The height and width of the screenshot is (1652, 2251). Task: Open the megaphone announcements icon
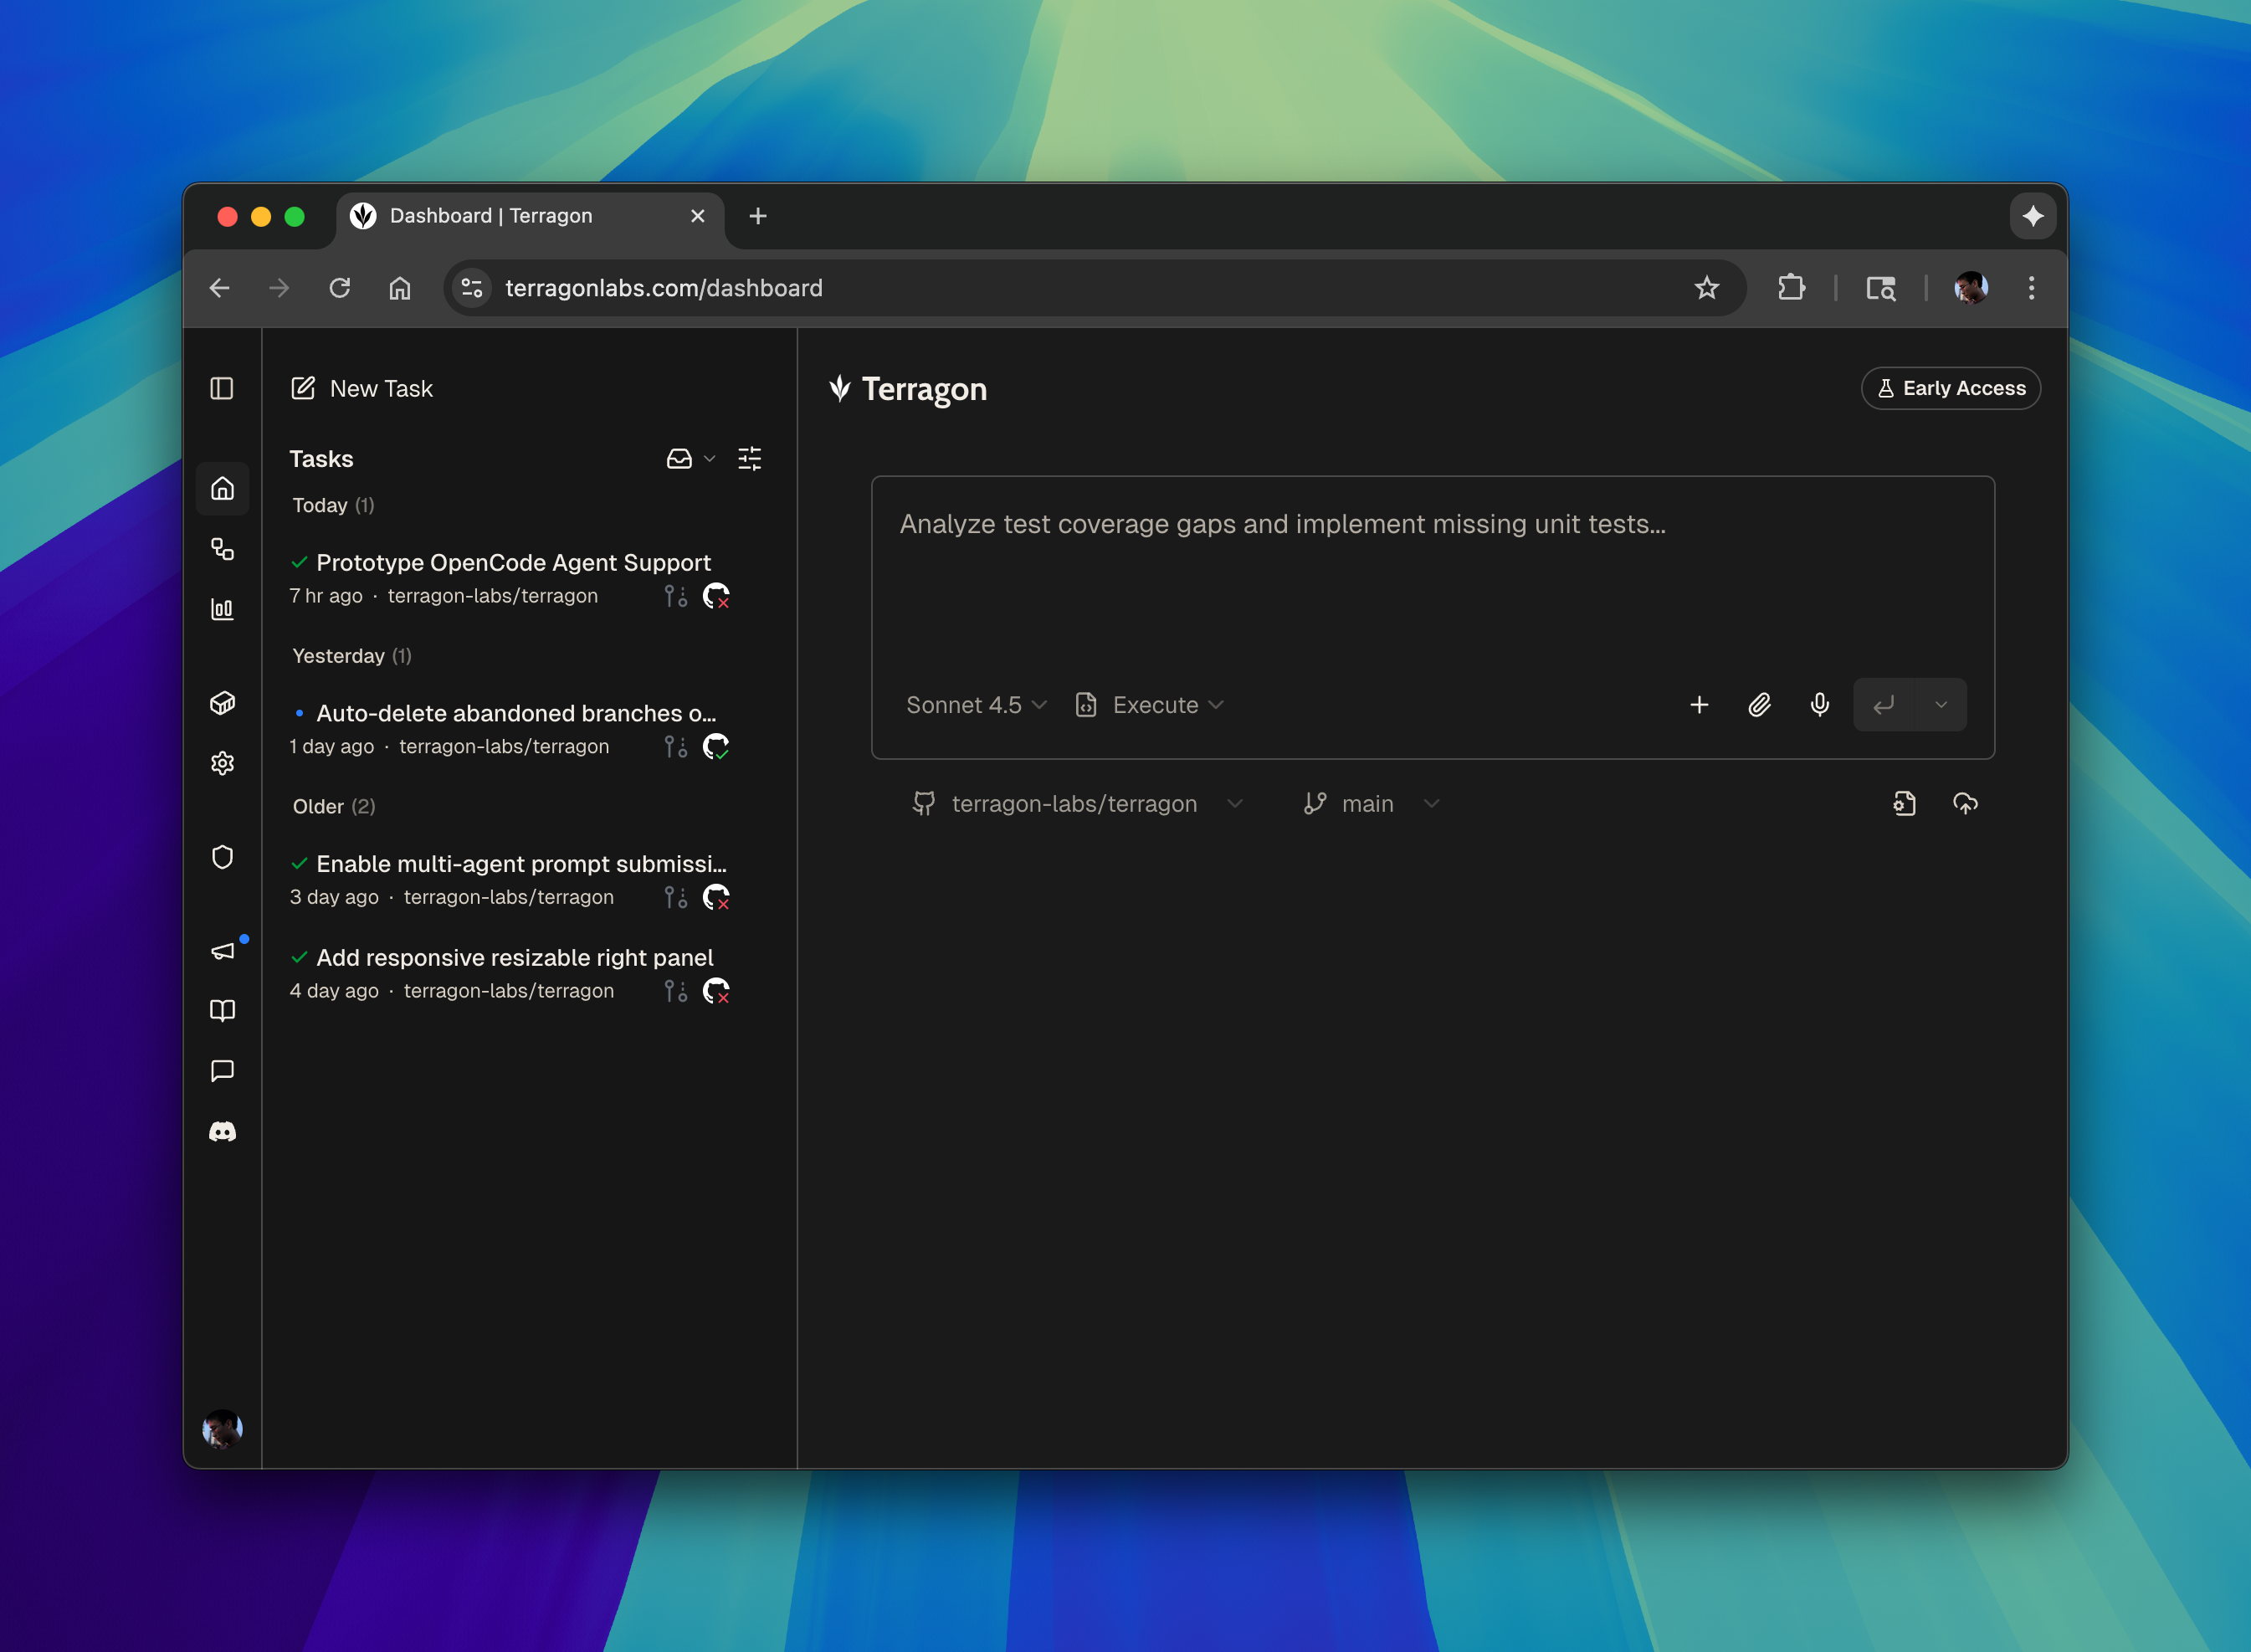(x=222, y=950)
